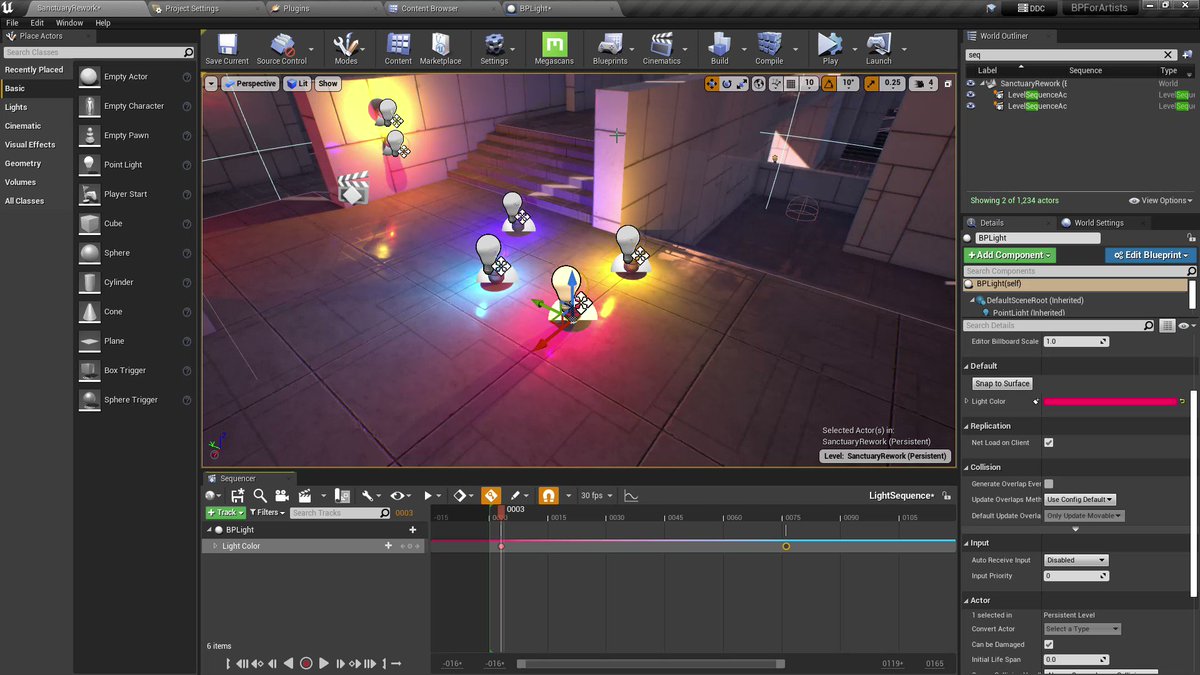Toggle viewport rotation snapping icon
1200x675 pixels.
pyautogui.click(x=829, y=84)
